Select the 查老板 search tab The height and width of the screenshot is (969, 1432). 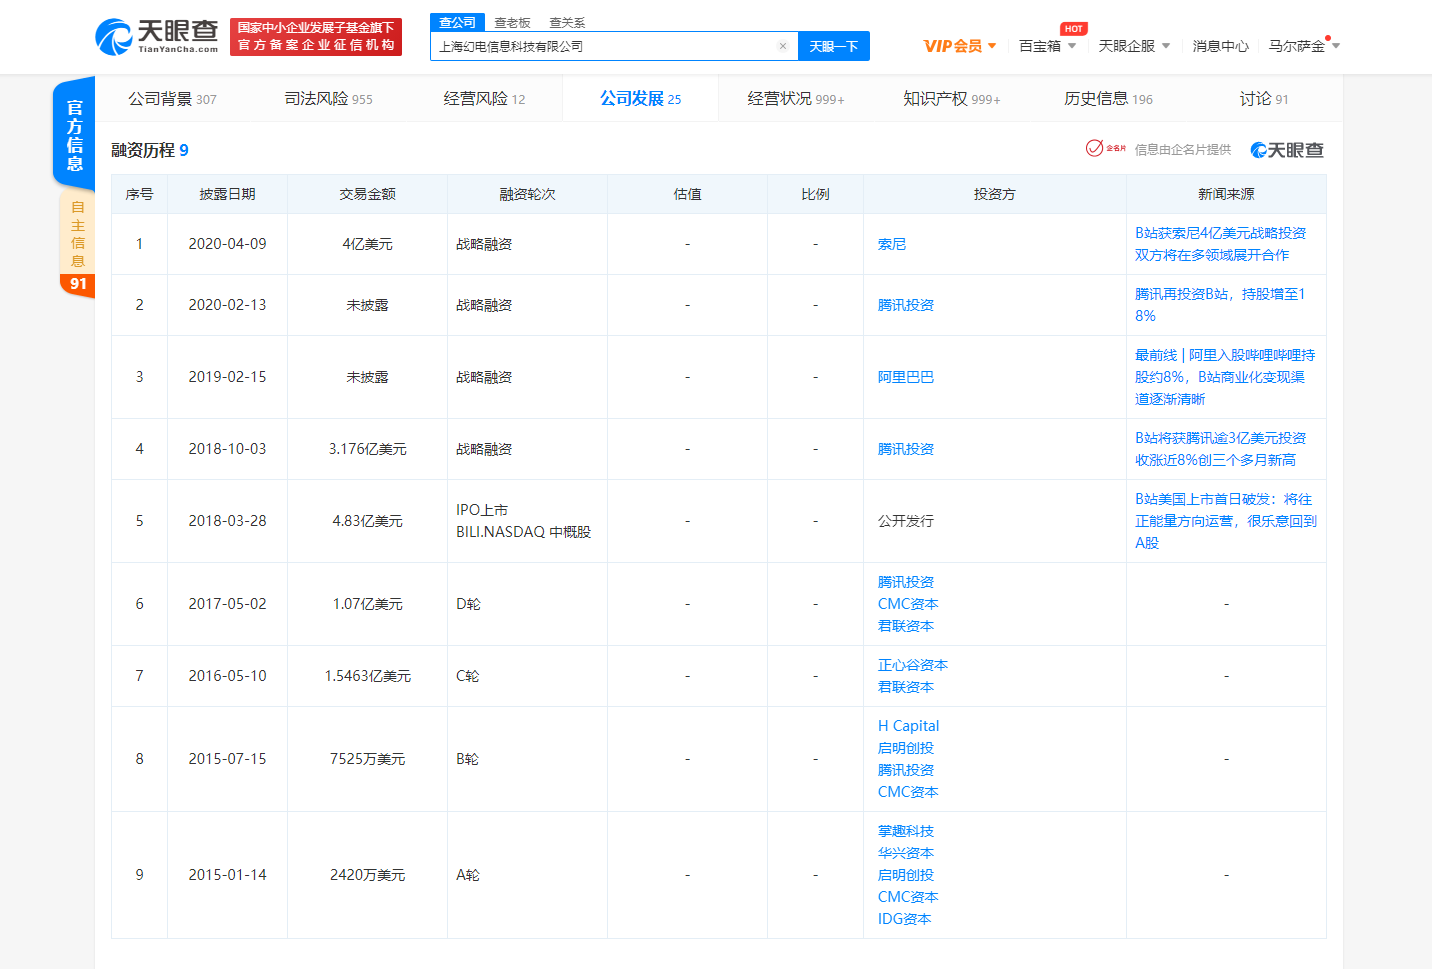512,22
